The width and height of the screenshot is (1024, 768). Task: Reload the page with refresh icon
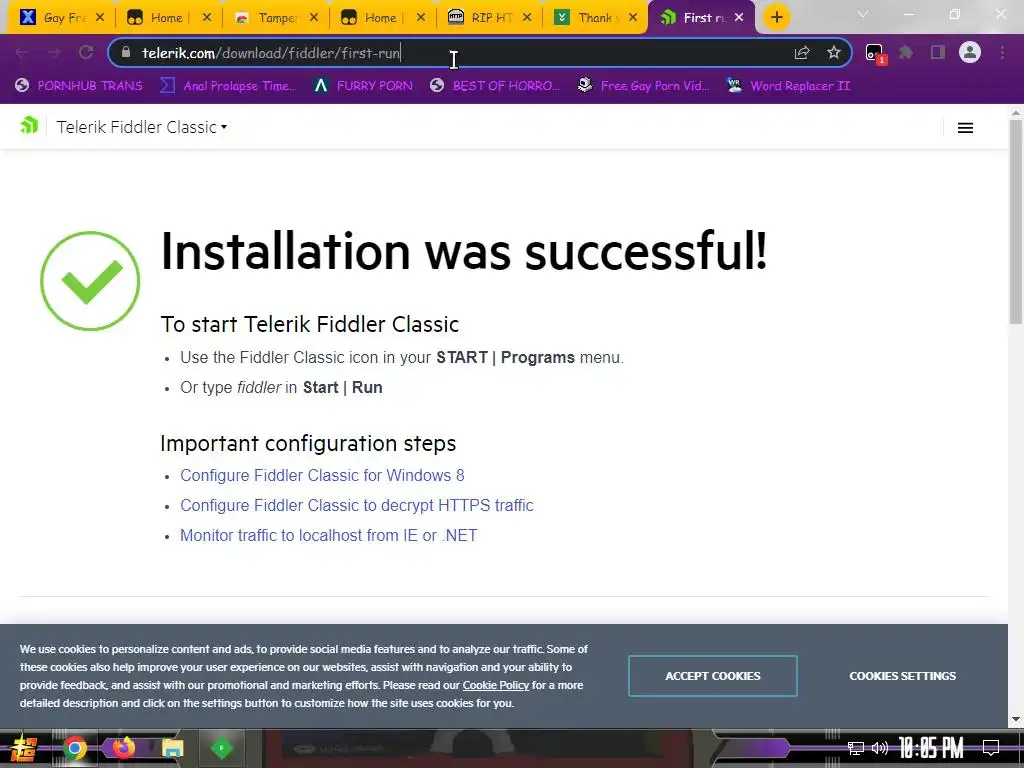click(86, 53)
